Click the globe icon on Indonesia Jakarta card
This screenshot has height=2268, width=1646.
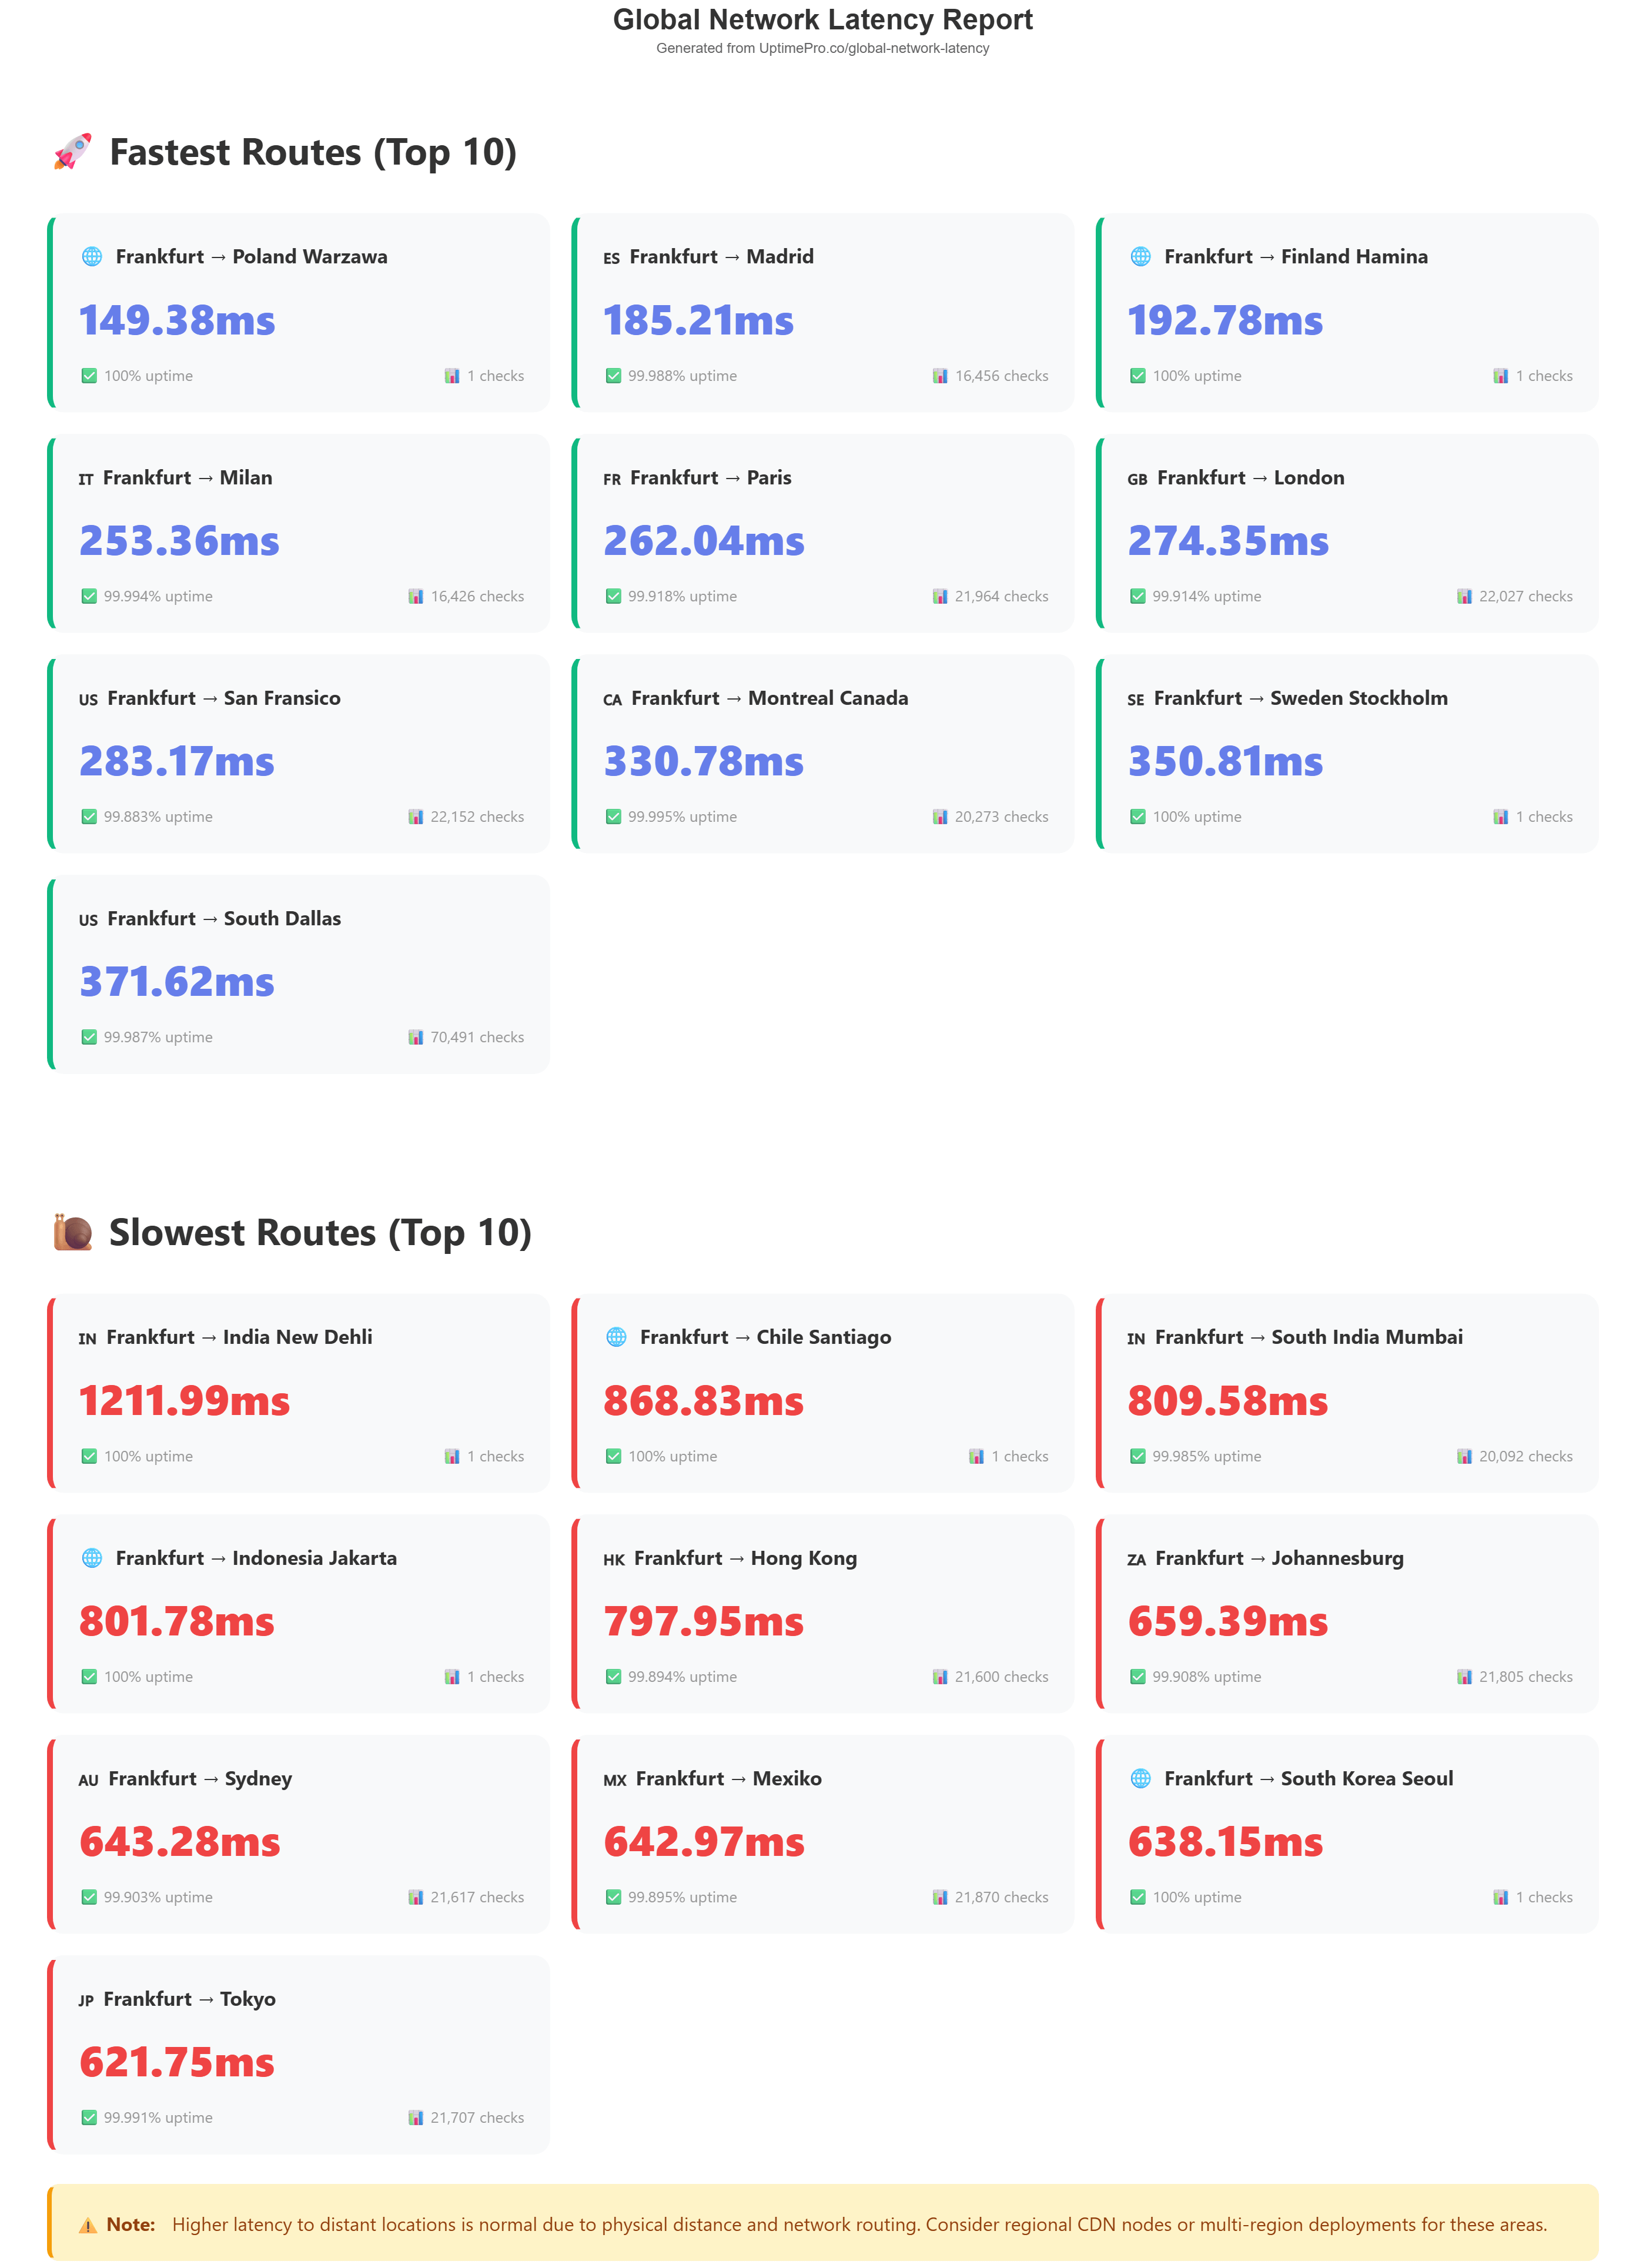[x=91, y=1558]
